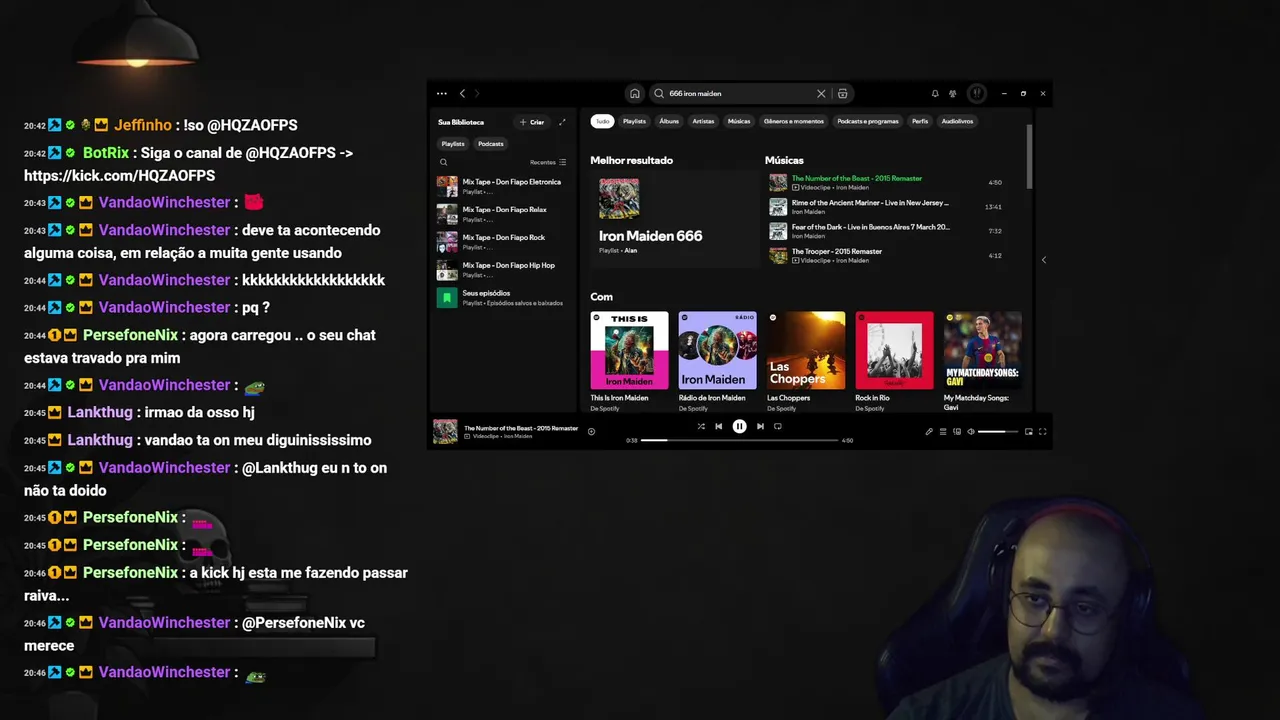The width and height of the screenshot is (1280, 720).
Task: Open Spotify notifications bell
Action: point(935,93)
